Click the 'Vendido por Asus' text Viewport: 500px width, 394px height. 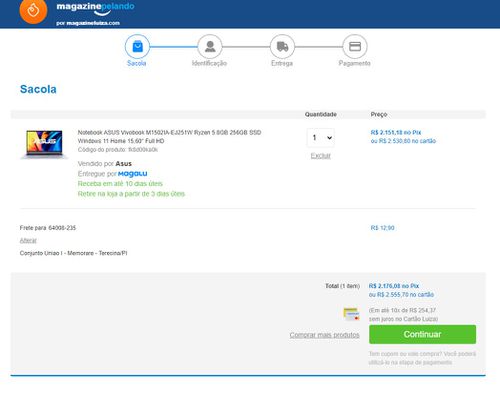[x=105, y=164]
